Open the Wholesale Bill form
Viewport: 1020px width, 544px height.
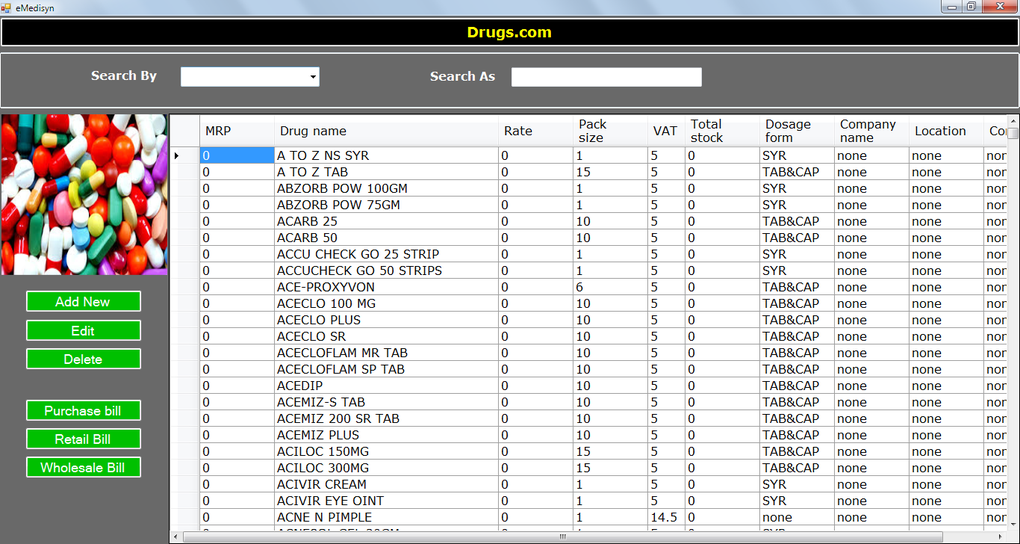tap(83, 467)
